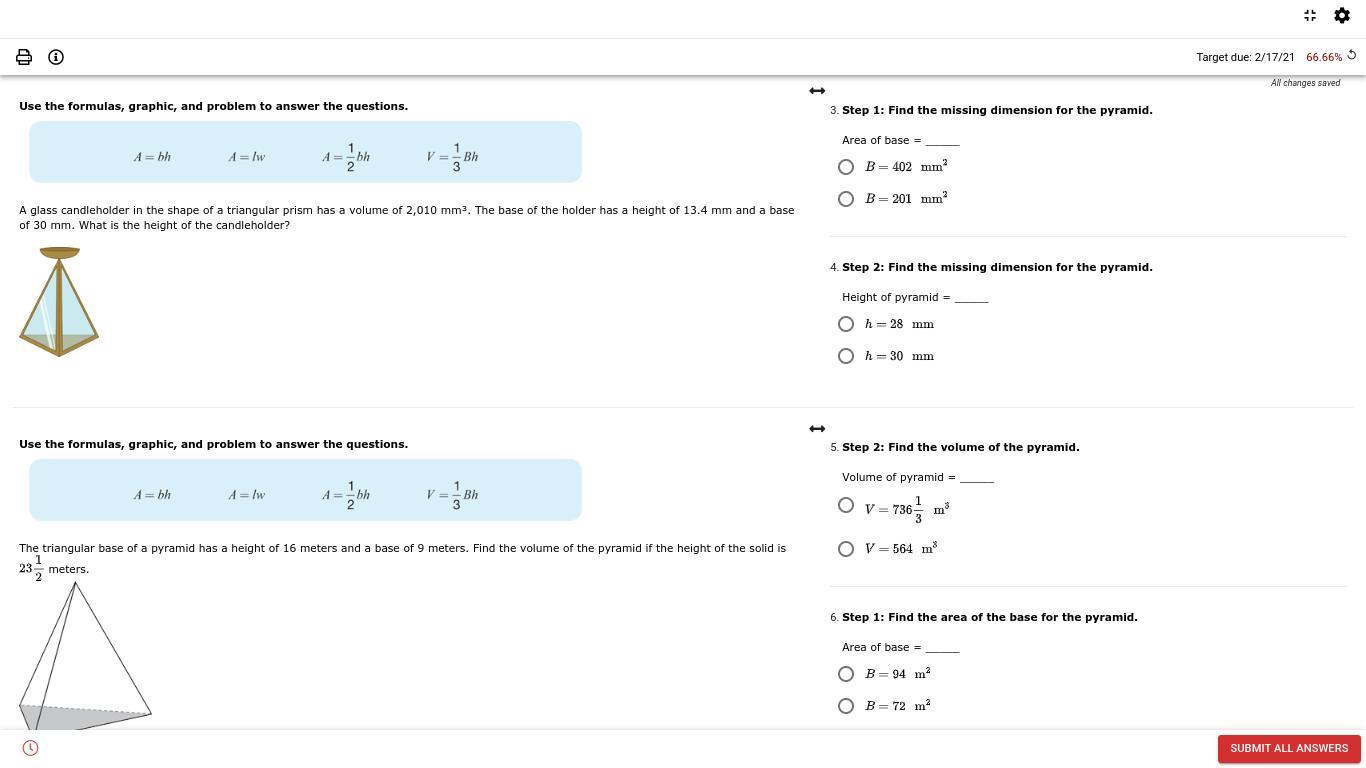Click the clock timer icon
This screenshot has width=1366, height=768.
[x=30, y=748]
